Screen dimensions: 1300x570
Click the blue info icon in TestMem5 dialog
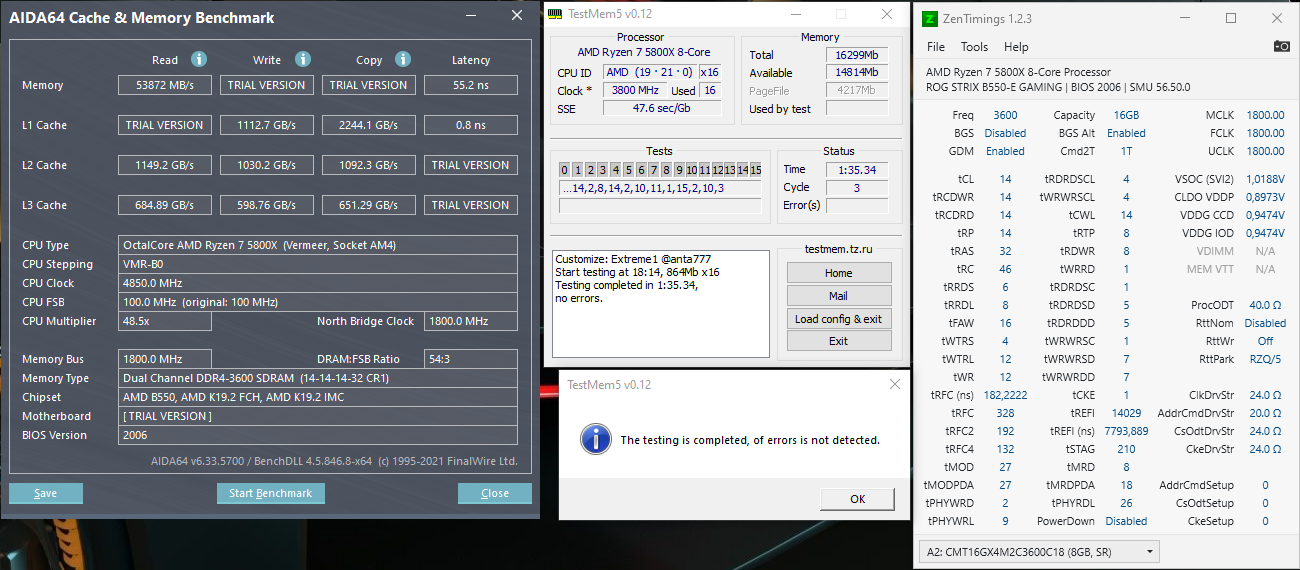point(597,438)
